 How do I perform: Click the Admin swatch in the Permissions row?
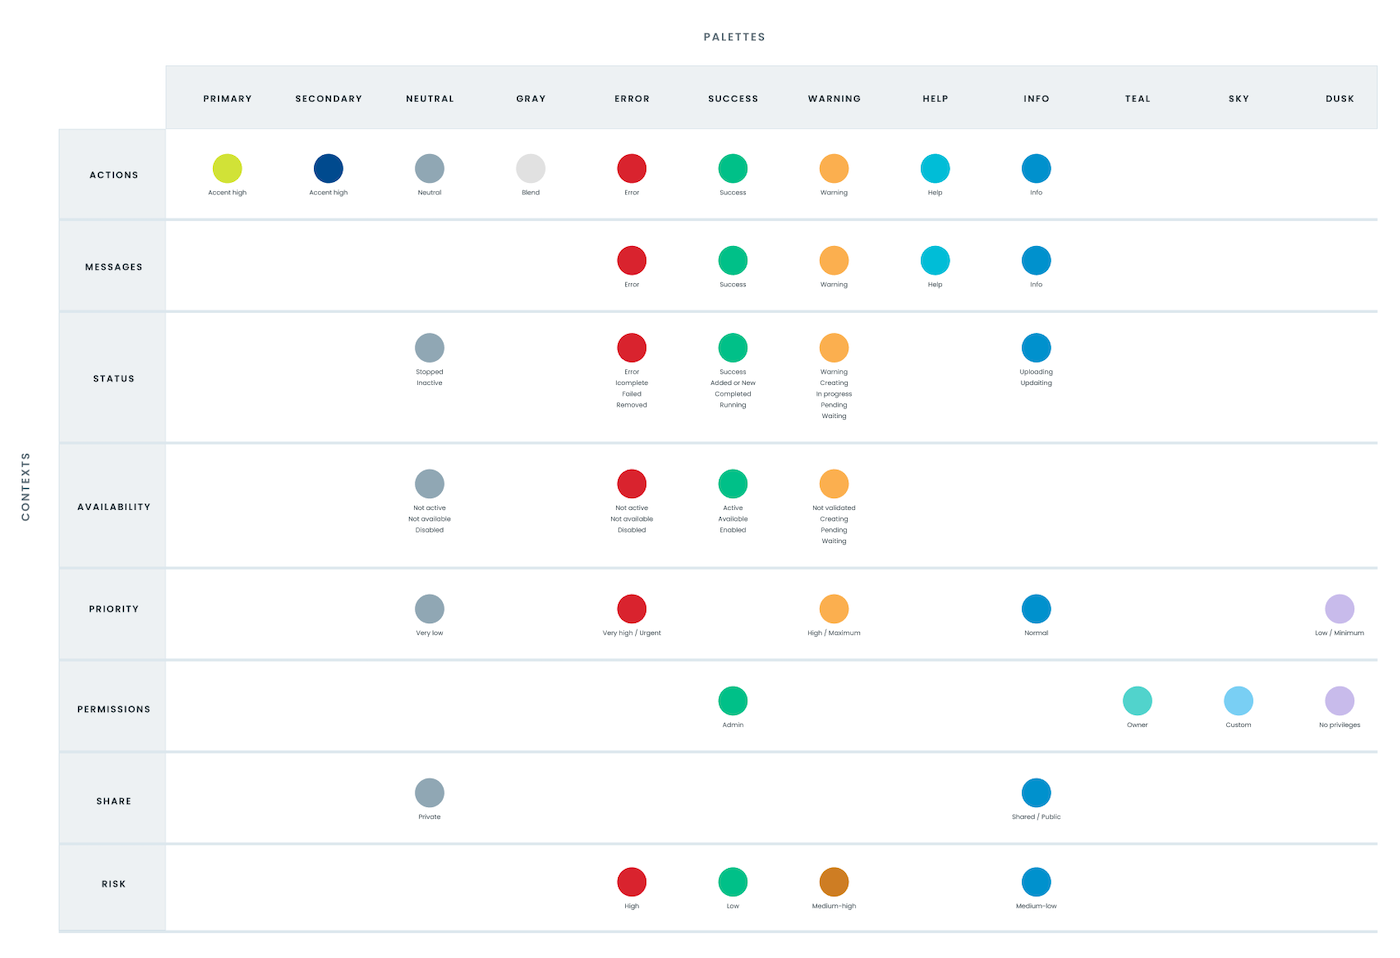pos(732,700)
